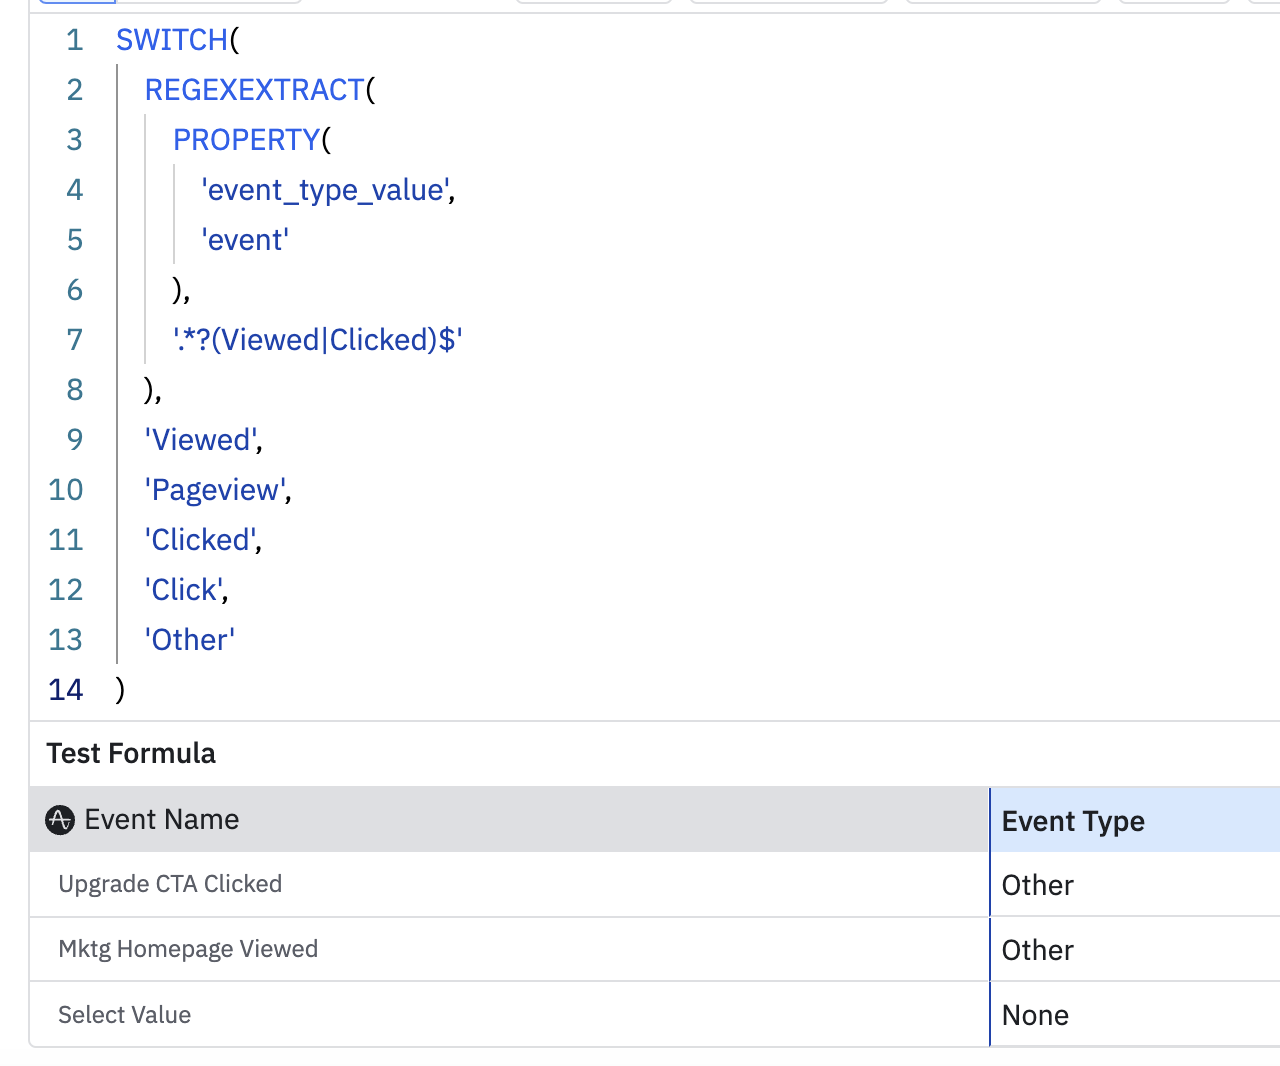The width and height of the screenshot is (1280, 1066).
Task: Click the 'Other' default value on line 13
Action: [190, 640]
